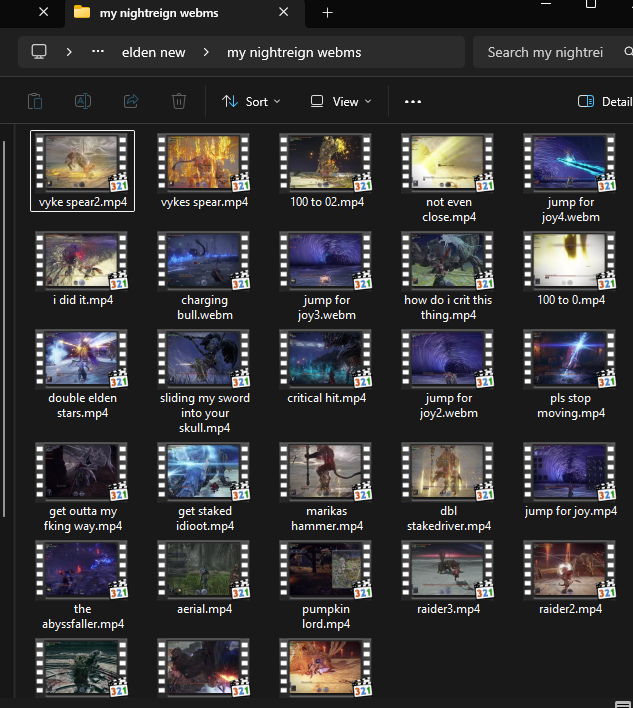Click the share icon in toolbar
The width and height of the screenshot is (633, 708).
tap(131, 101)
